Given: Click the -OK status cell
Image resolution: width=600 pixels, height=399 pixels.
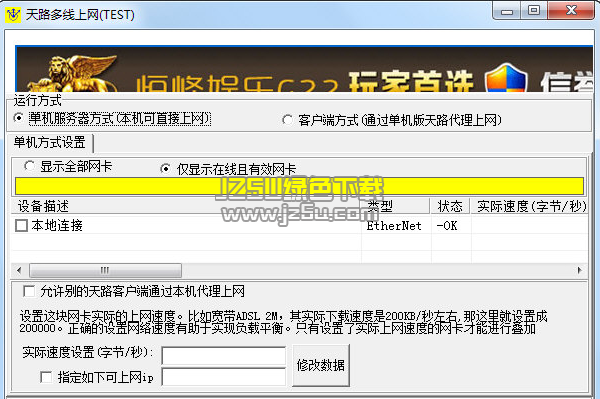Looking at the screenshot, I should [447, 226].
